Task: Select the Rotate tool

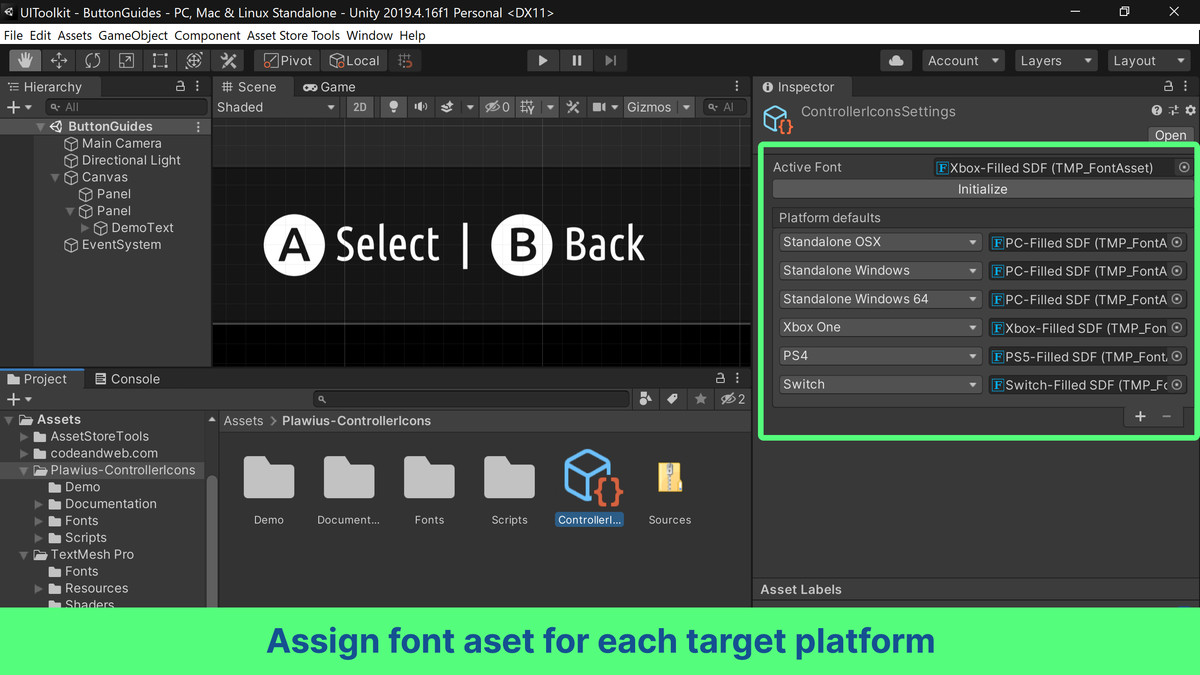Action: coord(93,61)
